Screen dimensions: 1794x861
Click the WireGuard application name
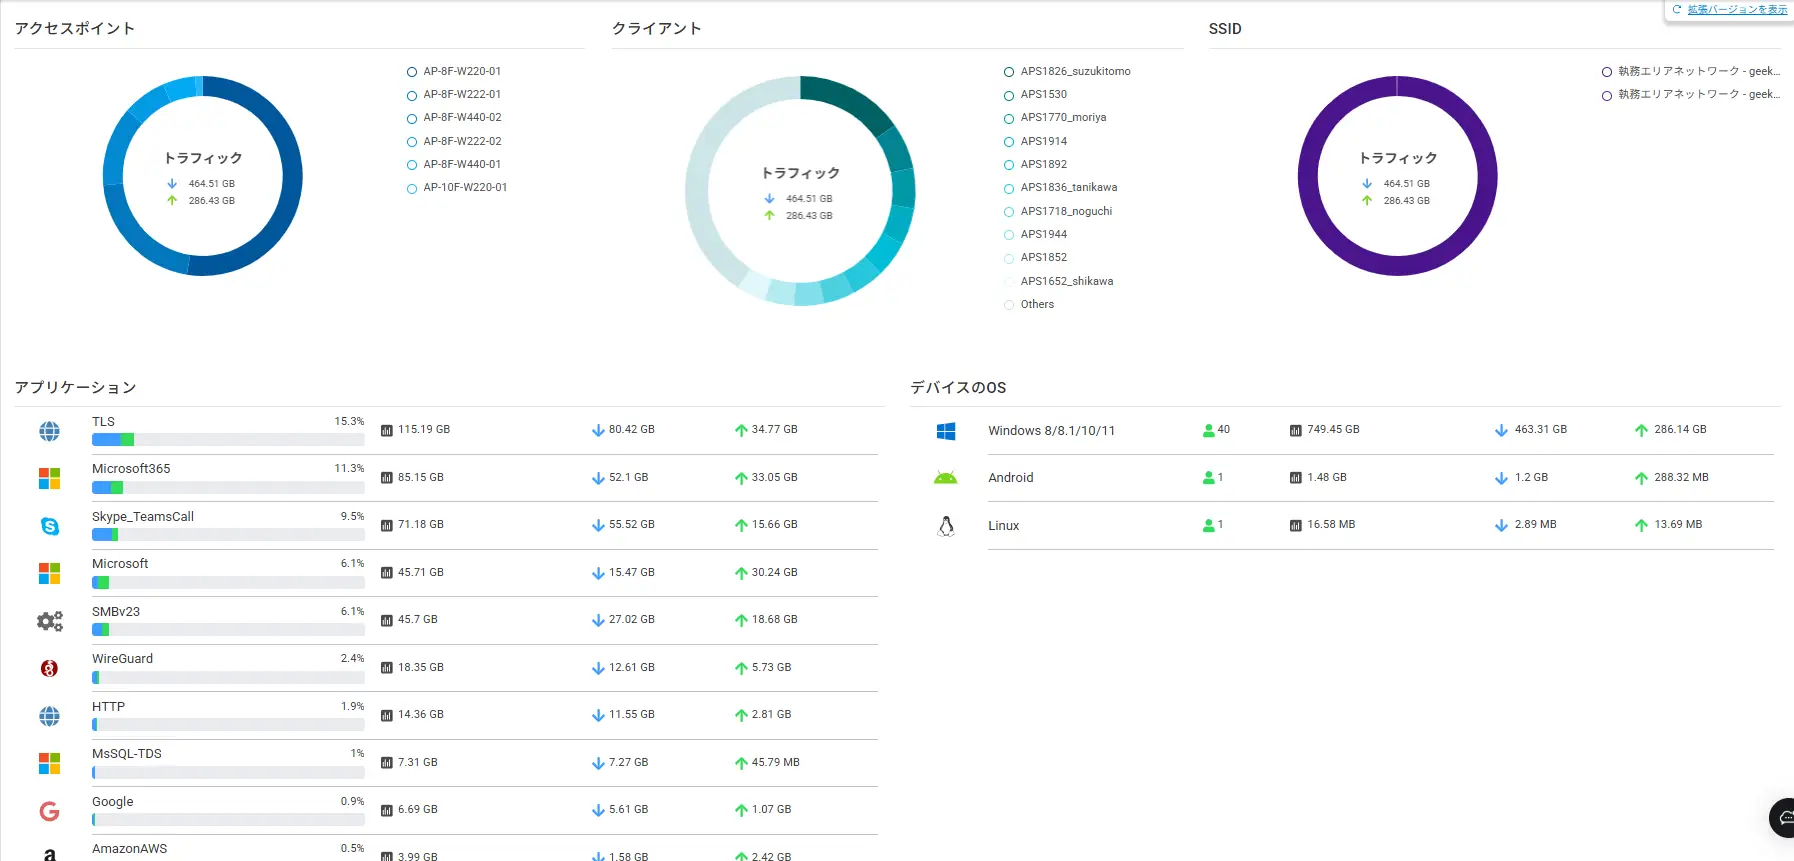tap(122, 658)
